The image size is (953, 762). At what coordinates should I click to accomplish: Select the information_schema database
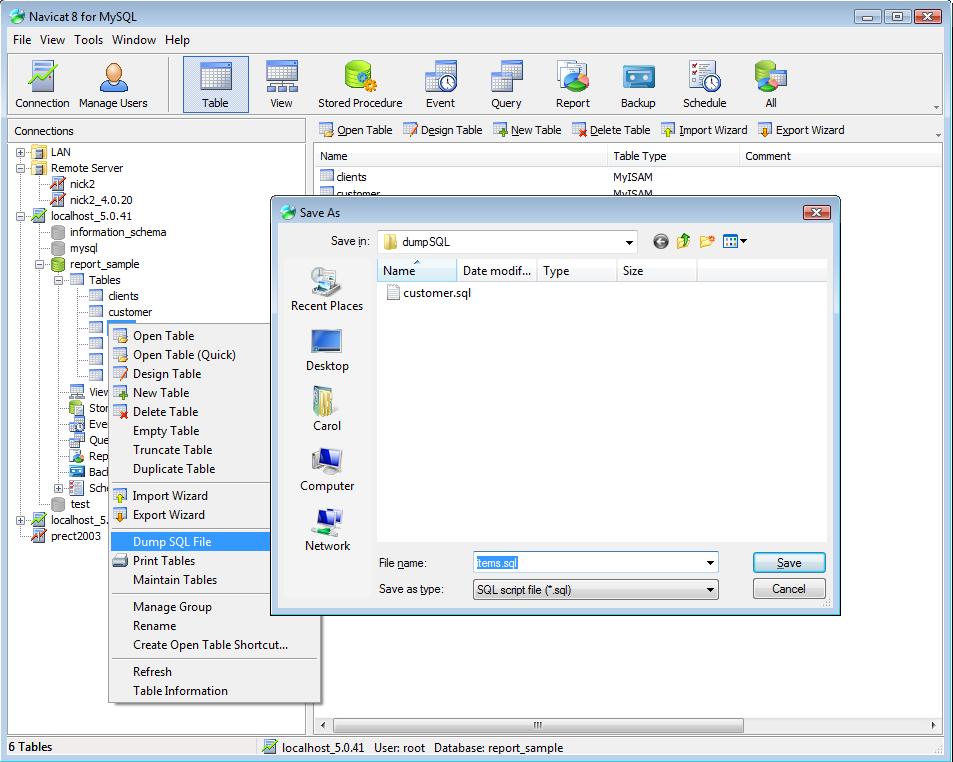tap(118, 232)
